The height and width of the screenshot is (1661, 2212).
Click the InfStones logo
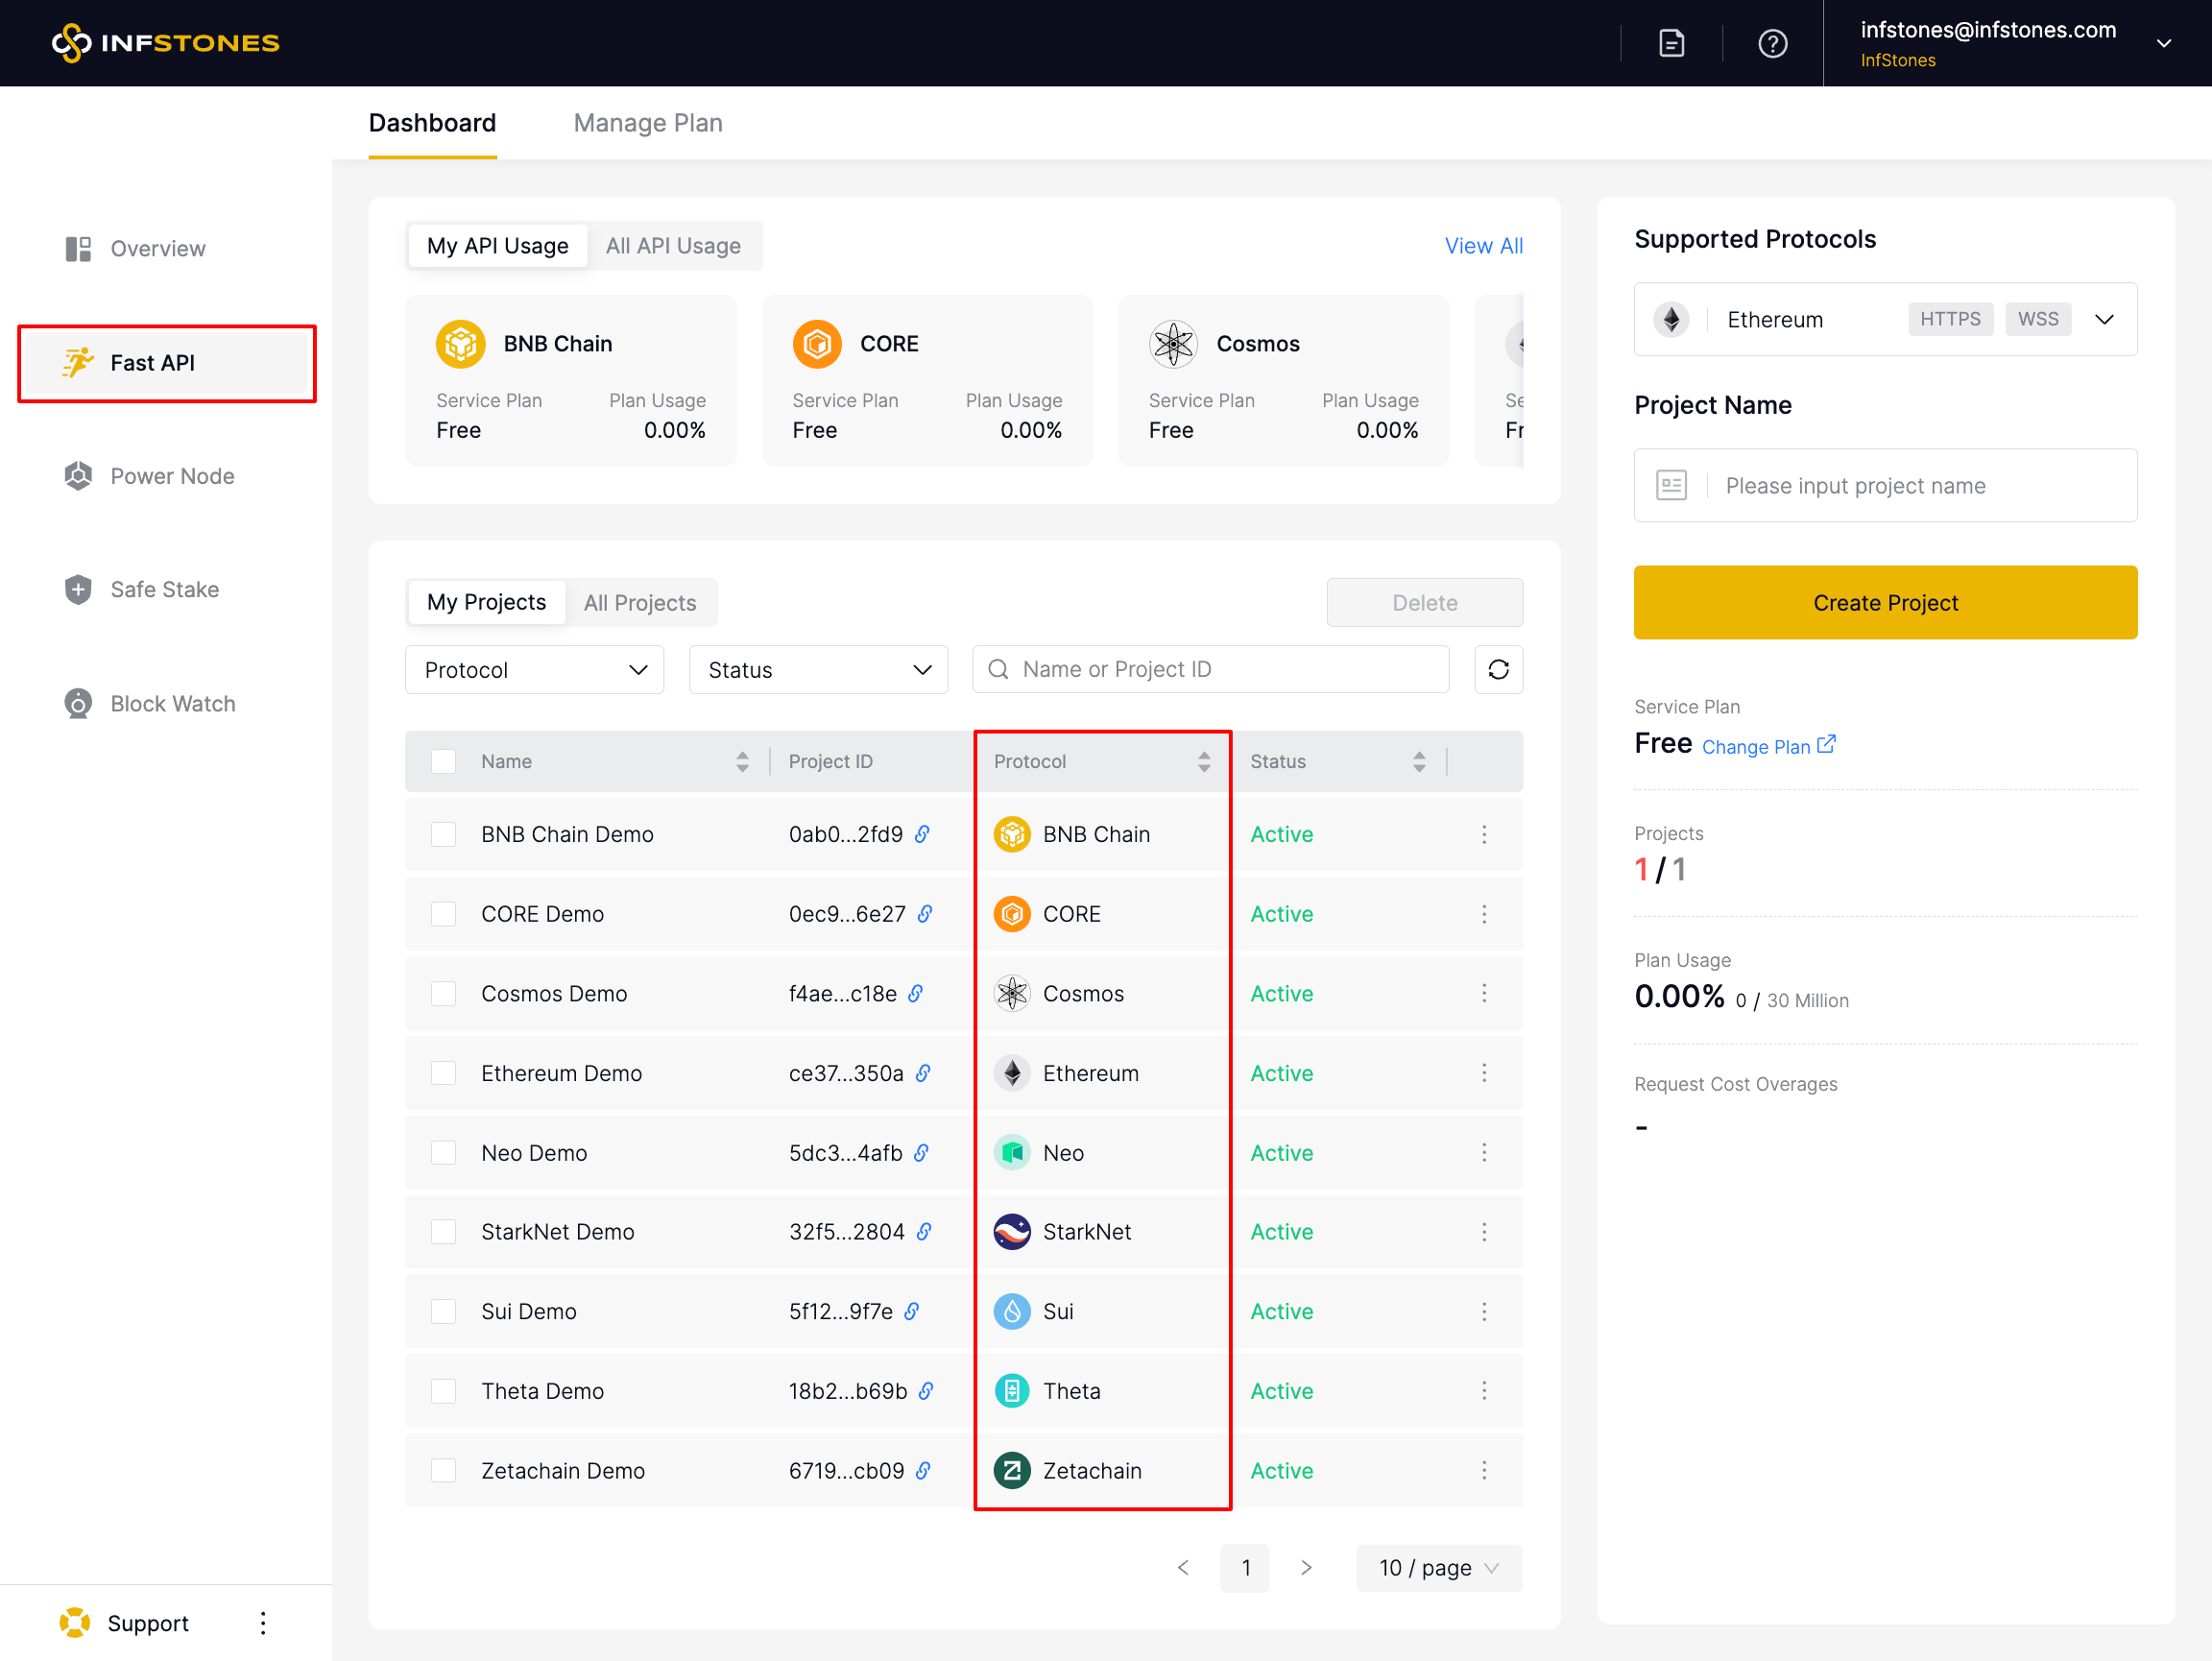coord(165,43)
